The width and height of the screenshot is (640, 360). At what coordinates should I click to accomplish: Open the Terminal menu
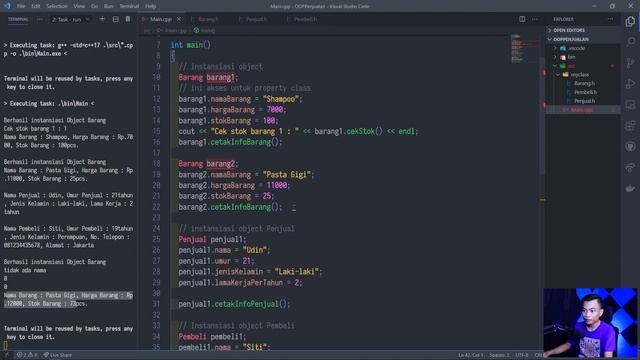click(x=129, y=6)
